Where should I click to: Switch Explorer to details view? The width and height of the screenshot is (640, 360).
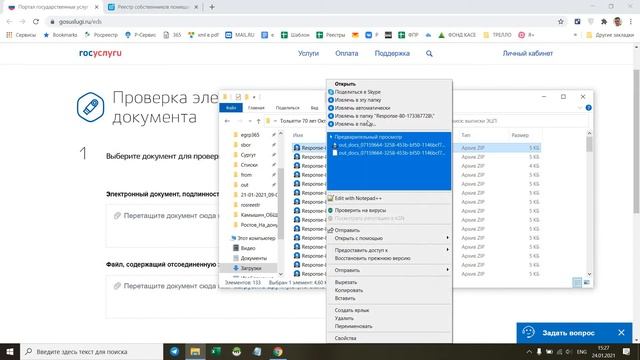[x=577, y=282]
